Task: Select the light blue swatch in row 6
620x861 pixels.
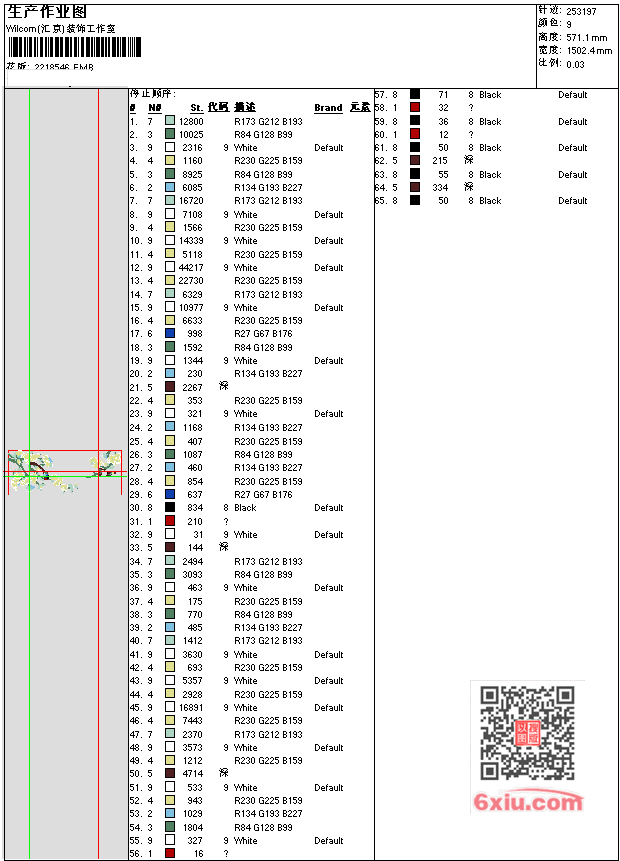Action: [170, 187]
